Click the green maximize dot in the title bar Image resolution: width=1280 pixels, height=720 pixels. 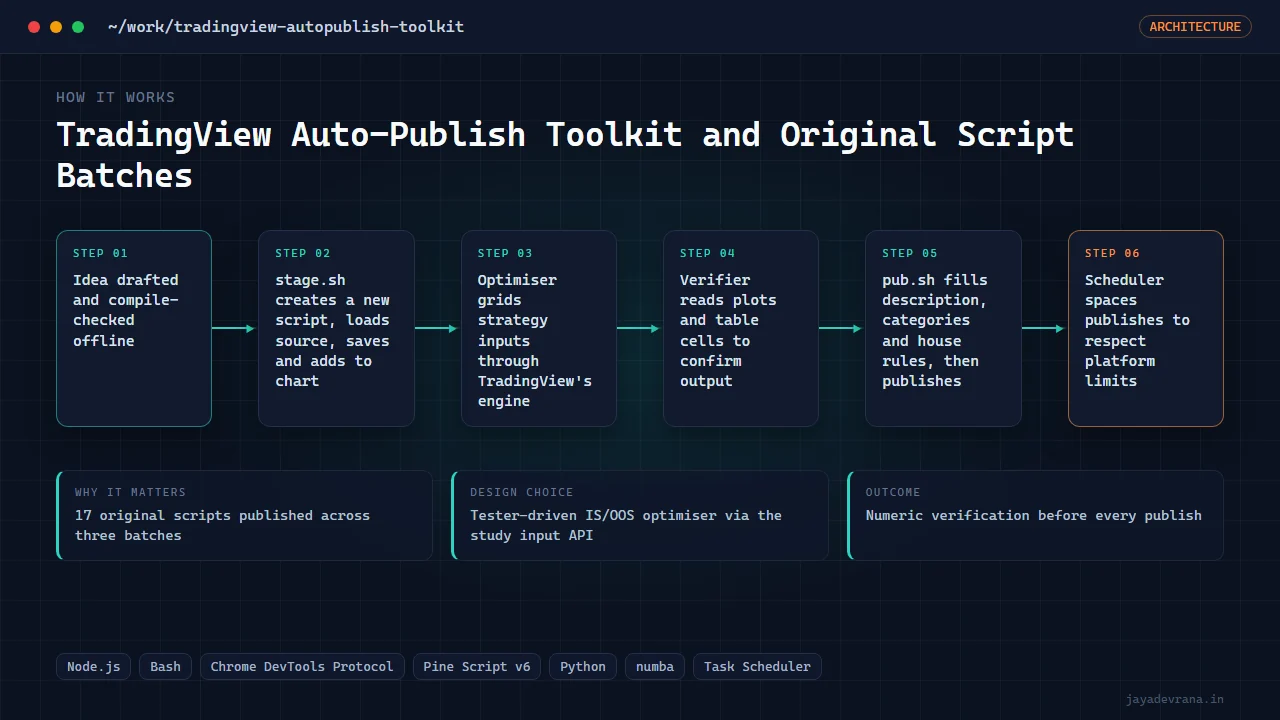(x=78, y=27)
